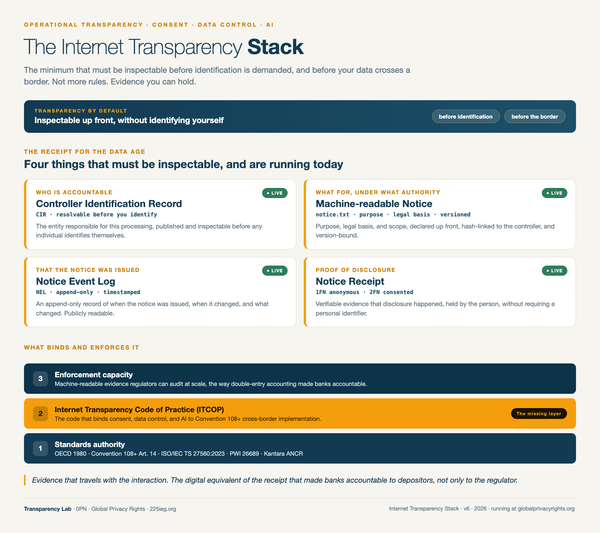Click 'WHAT BINDS AND ENFORCES IT' label

[82, 347]
